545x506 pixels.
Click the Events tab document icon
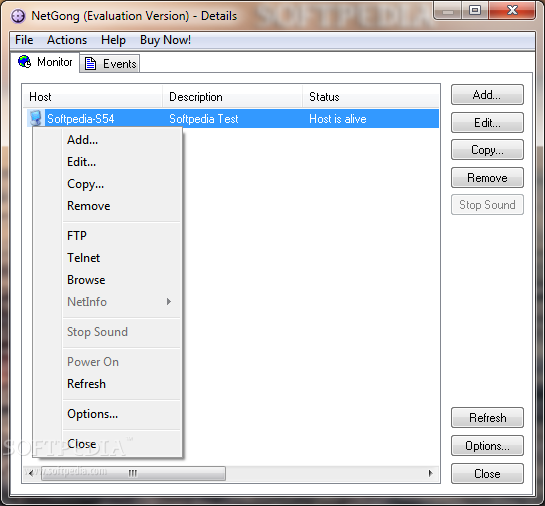[90, 64]
